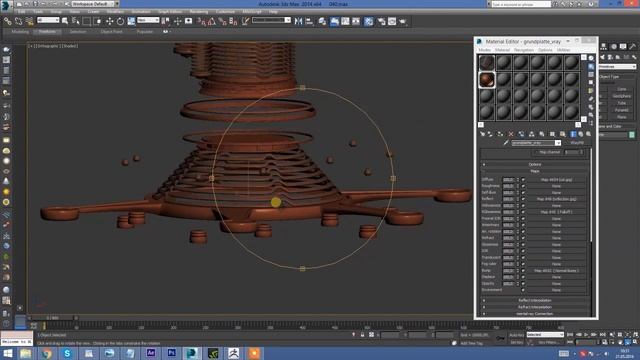
Task: Click the Select and Scale icon
Action: pyautogui.click(x=131, y=21)
